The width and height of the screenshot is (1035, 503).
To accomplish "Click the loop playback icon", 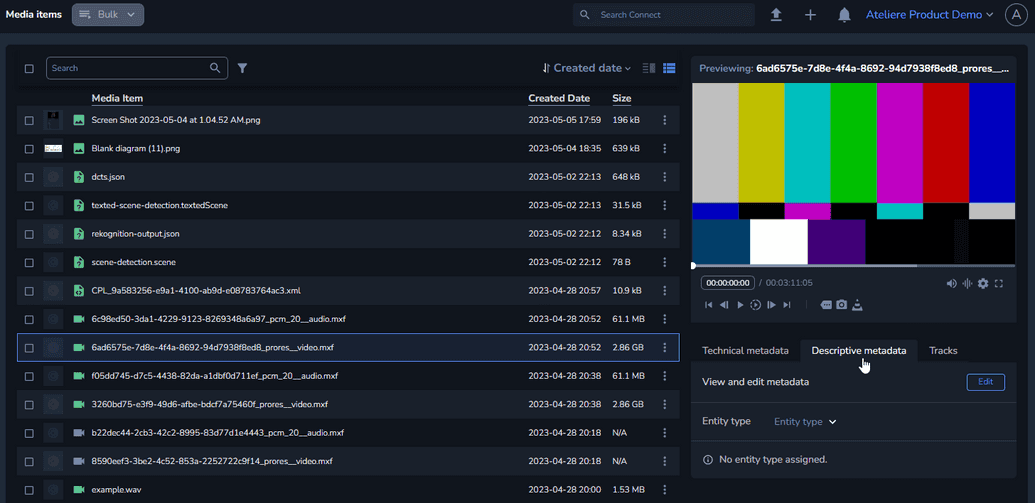I will pyautogui.click(x=755, y=305).
